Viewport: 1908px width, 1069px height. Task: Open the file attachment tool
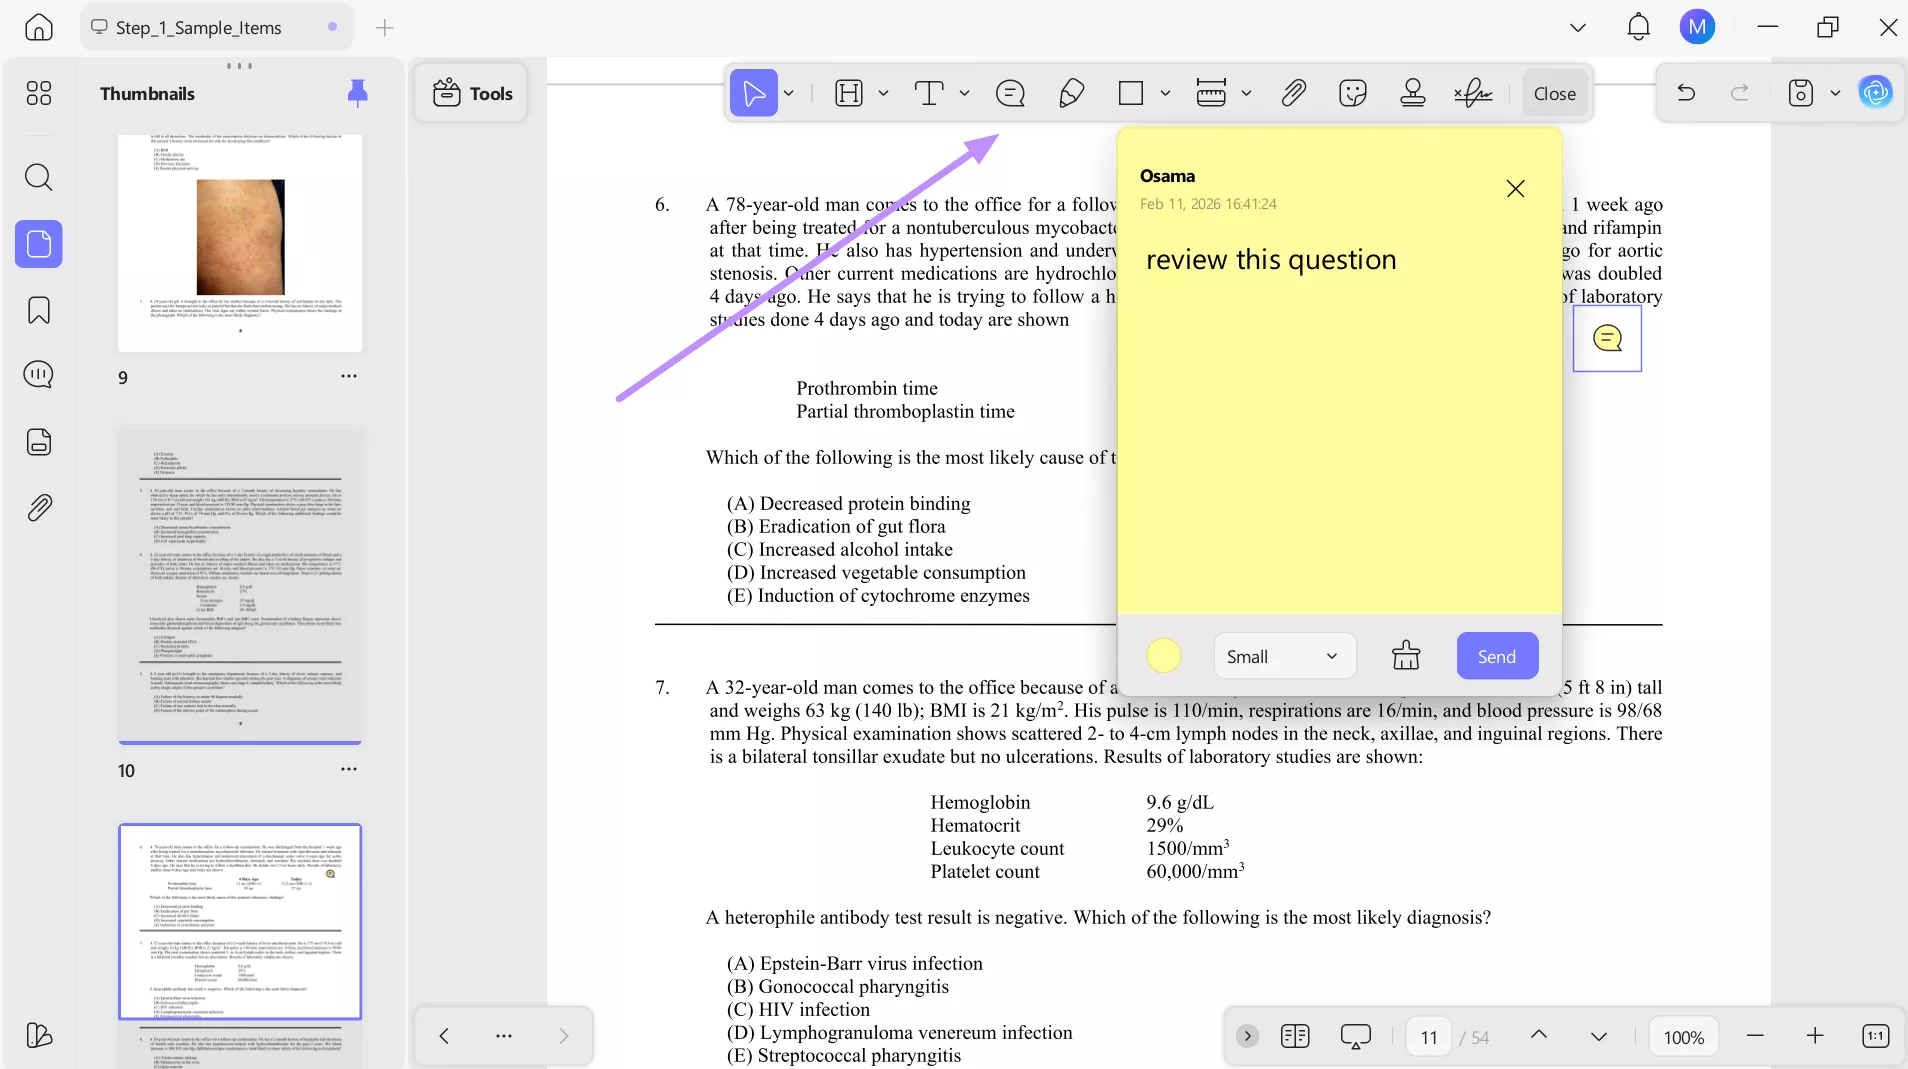[1294, 93]
